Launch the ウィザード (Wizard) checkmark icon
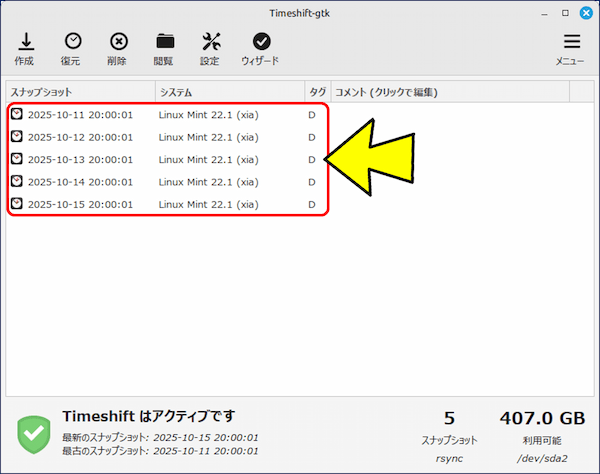The image size is (600, 474). [x=261, y=42]
